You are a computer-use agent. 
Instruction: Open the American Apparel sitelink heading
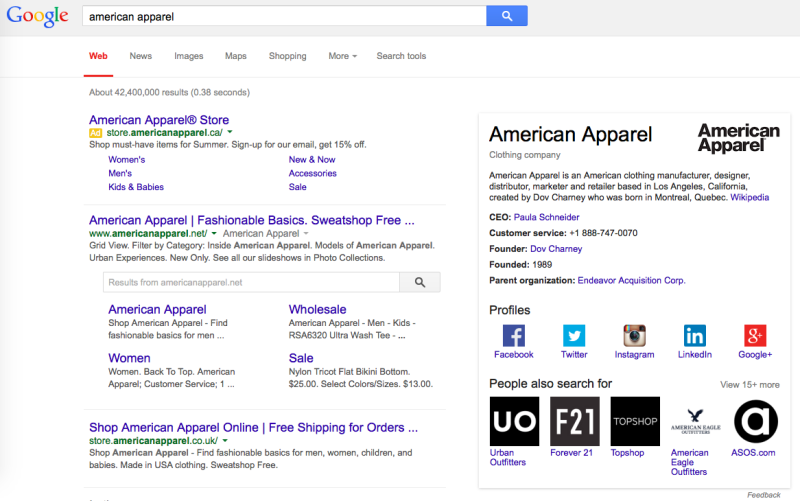[157, 310]
